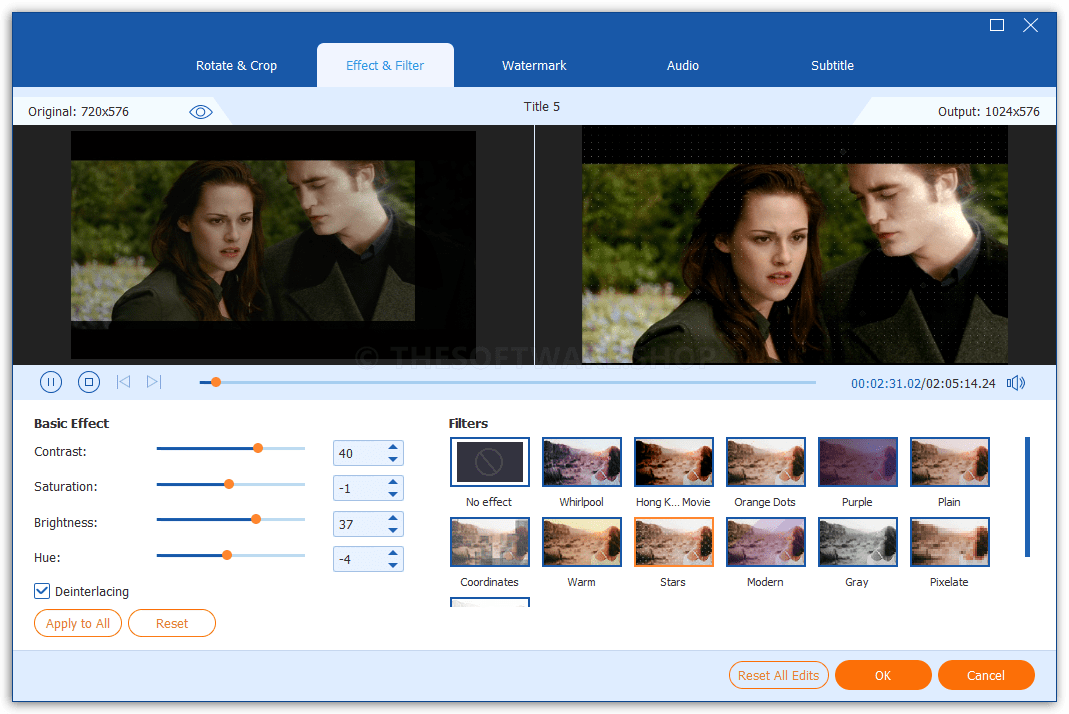Choose the Stars filter thumbnail

(674, 542)
